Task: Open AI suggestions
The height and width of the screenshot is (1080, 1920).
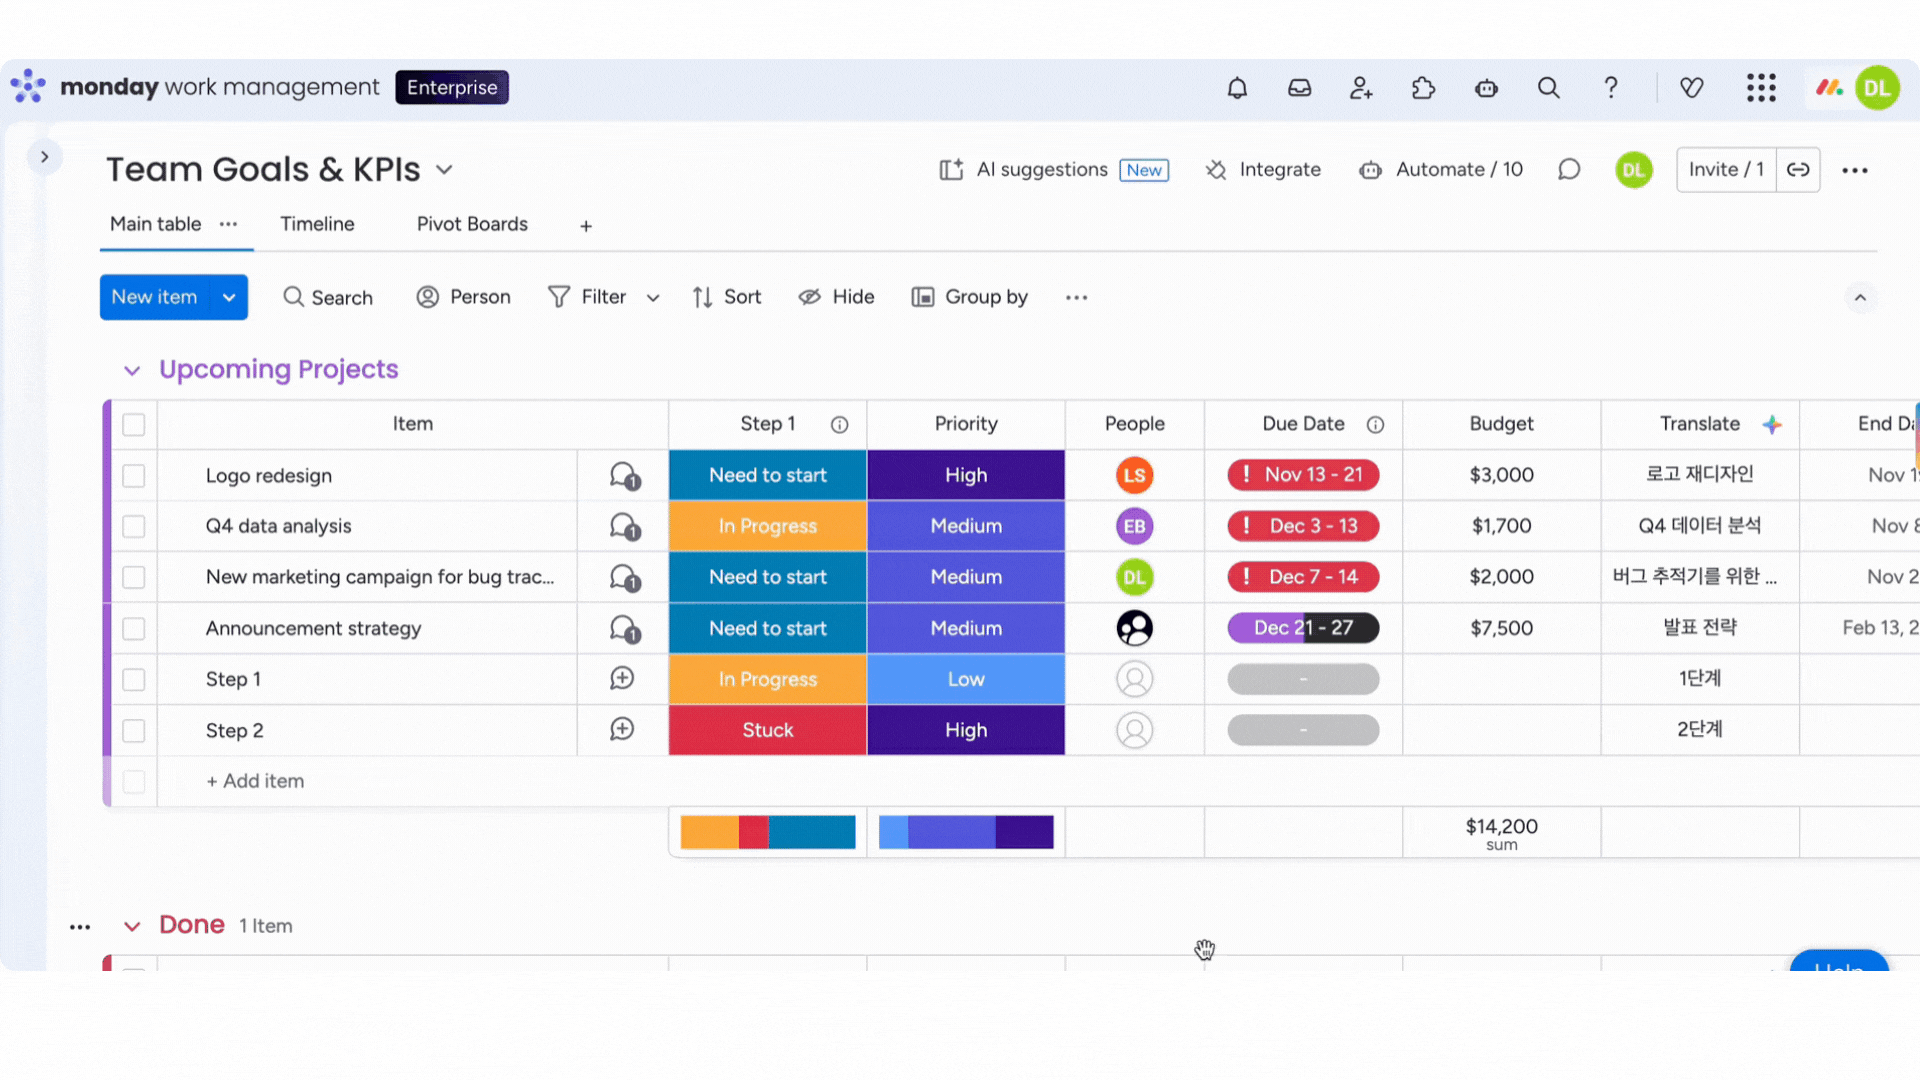Action: pos(1054,170)
